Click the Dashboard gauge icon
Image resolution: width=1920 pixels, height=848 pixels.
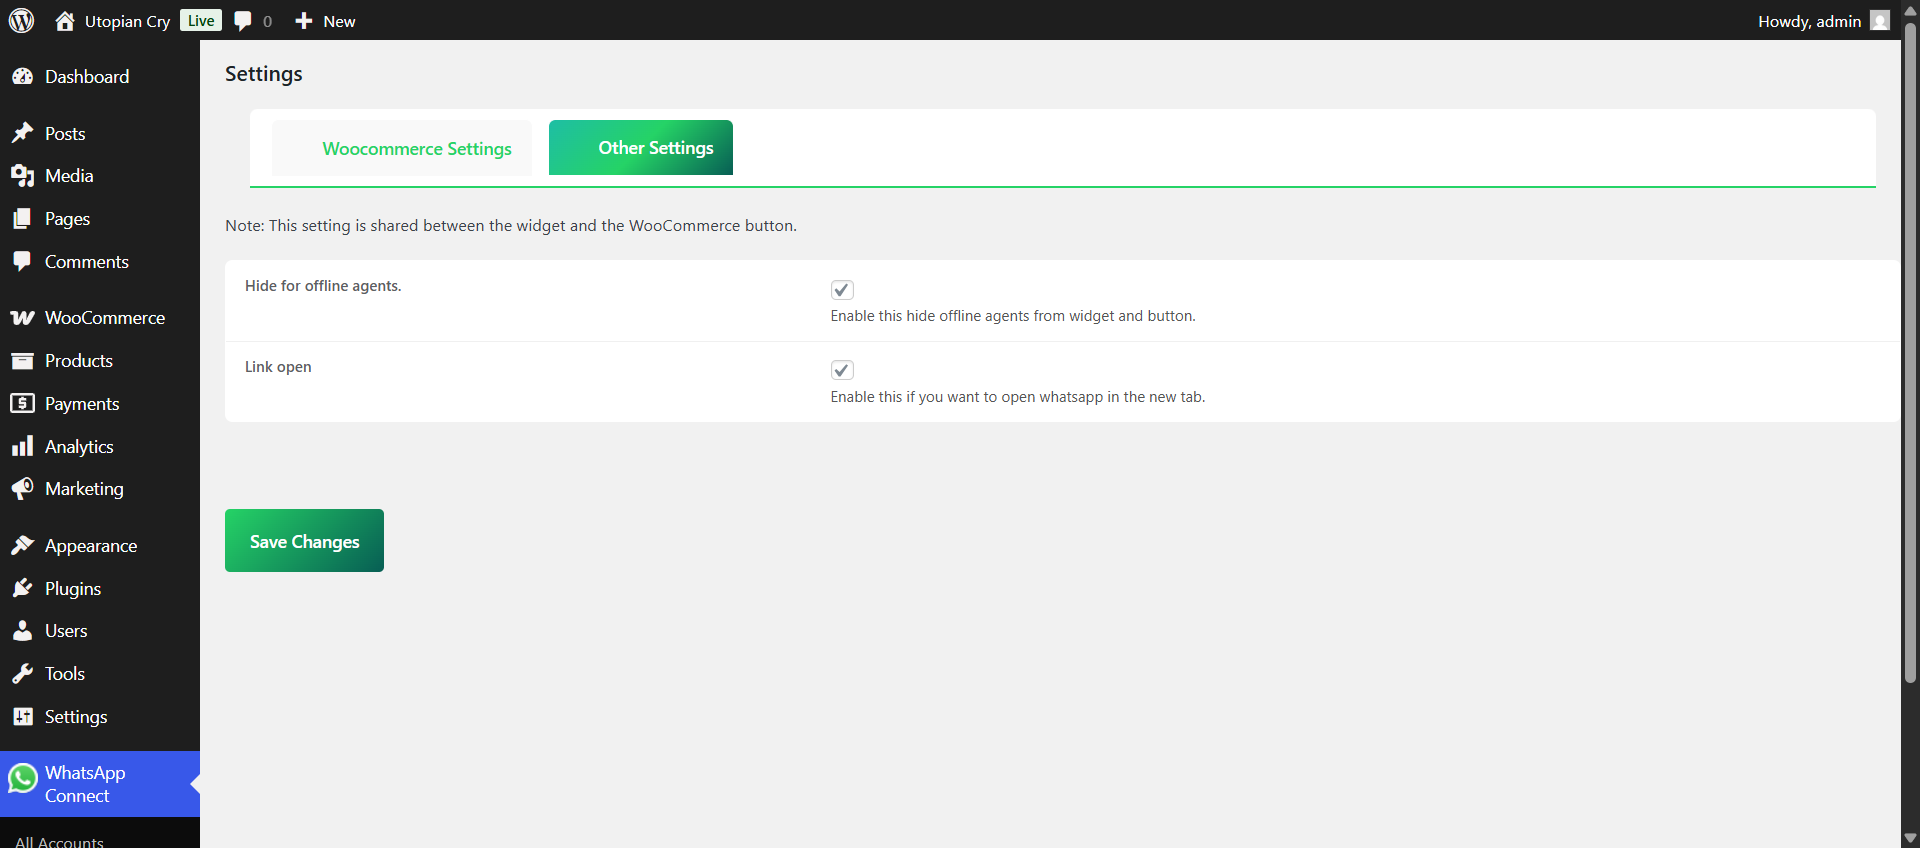coord(22,77)
